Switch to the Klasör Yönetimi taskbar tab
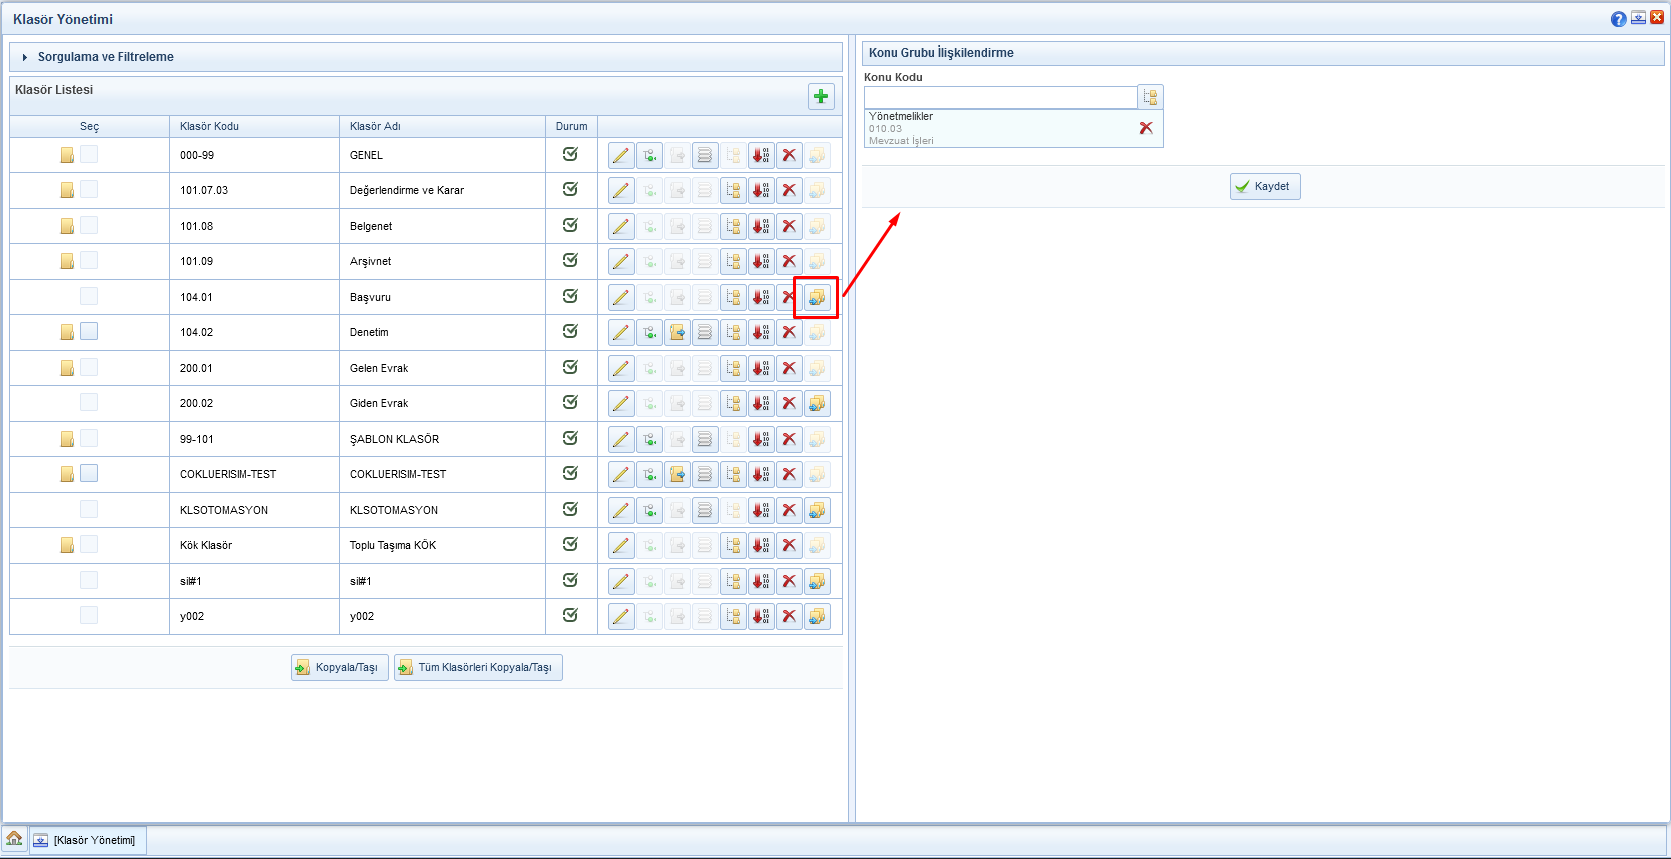Image resolution: width=1671 pixels, height=859 pixels. pyautogui.click(x=87, y=840)
